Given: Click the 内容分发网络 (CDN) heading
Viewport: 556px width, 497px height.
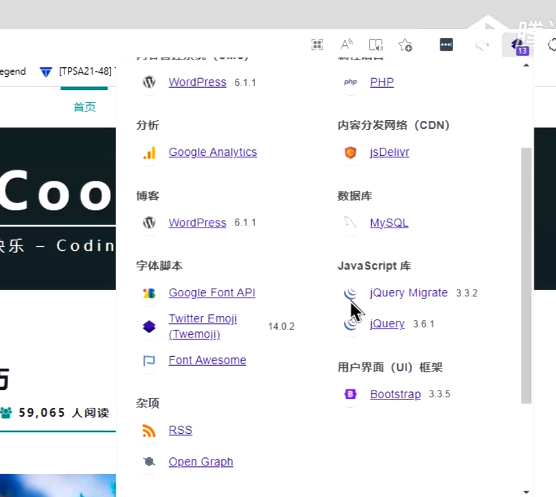Looking at the screenshot, I should pyautogui.click(x=393, y=125).
